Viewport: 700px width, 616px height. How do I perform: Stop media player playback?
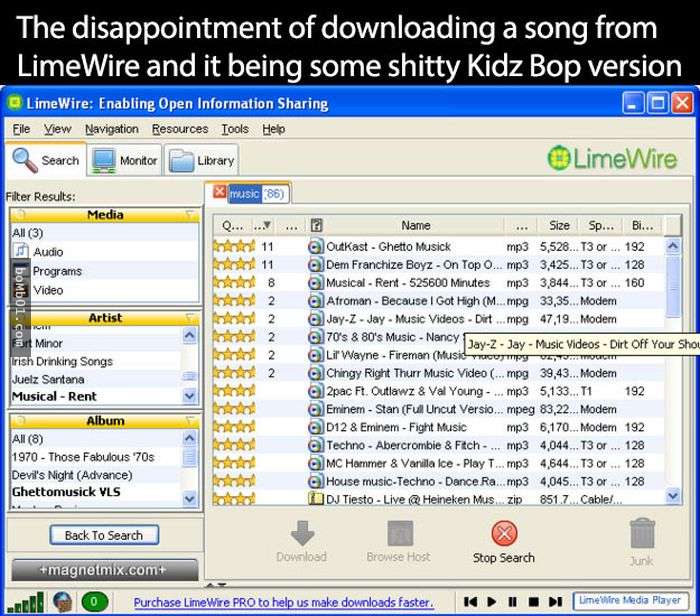pyautogui.click(x=533, y=602)
